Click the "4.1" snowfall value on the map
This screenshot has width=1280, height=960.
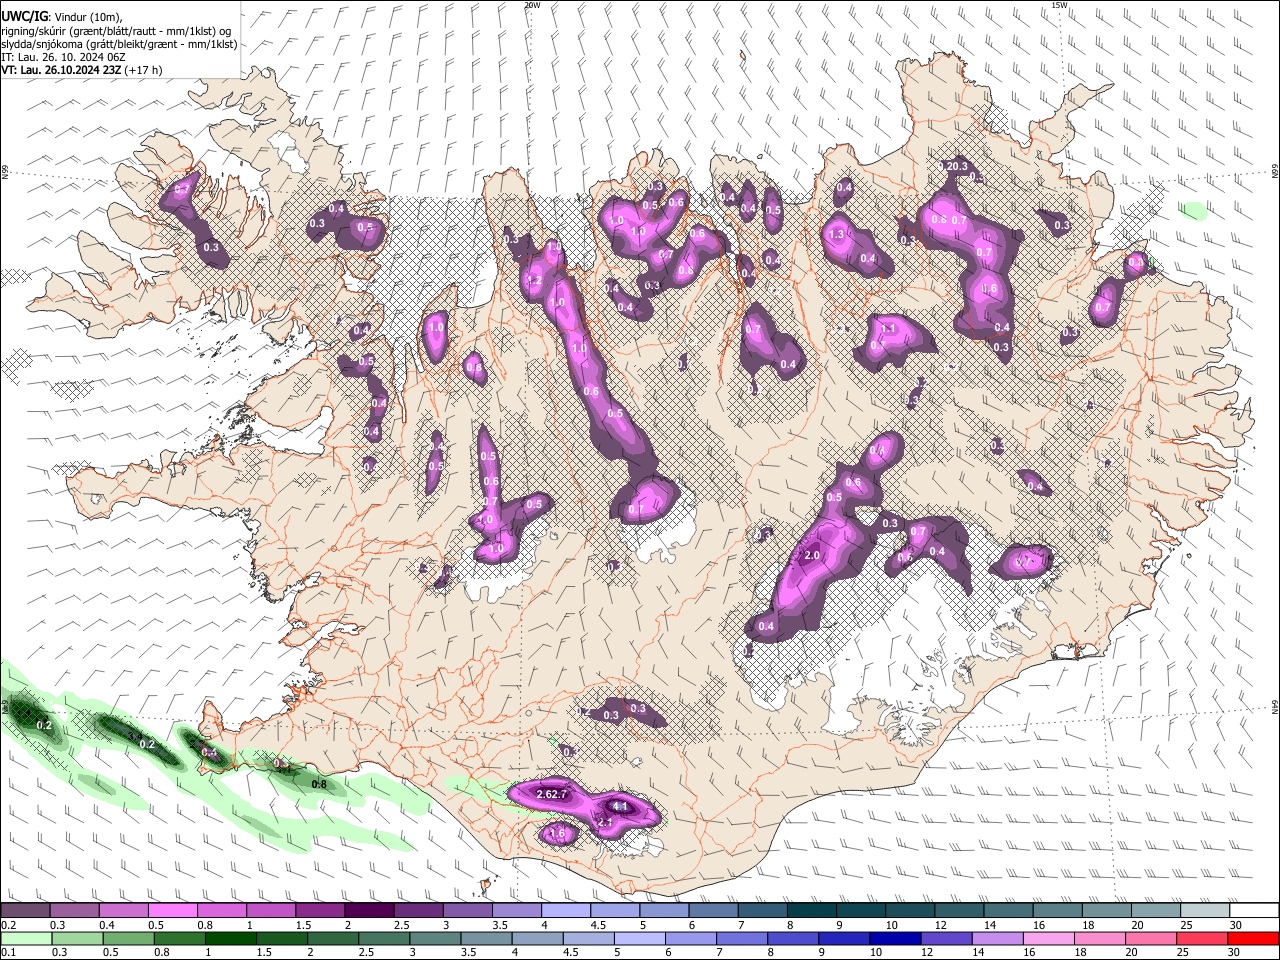pos(619,806)
